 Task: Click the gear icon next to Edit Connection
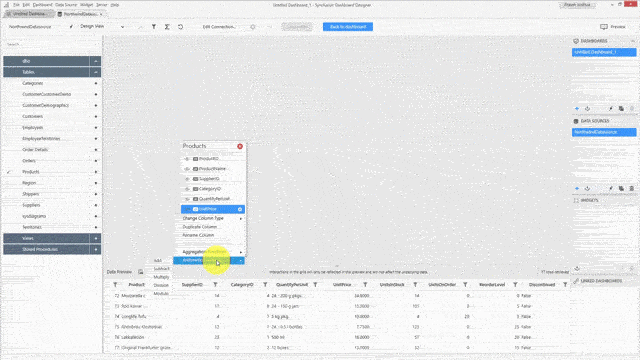click(253, 27)
